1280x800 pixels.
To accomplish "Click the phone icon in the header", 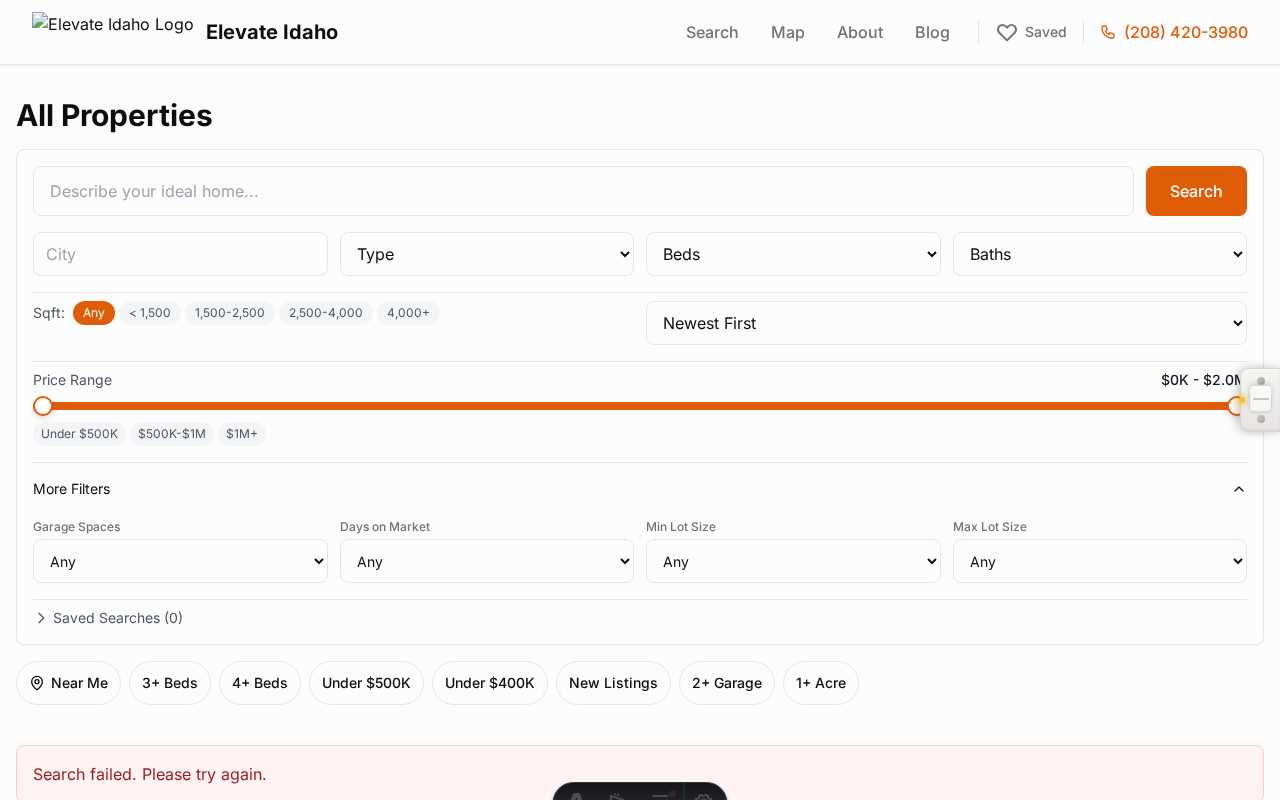I will (x=1107, y=32).
